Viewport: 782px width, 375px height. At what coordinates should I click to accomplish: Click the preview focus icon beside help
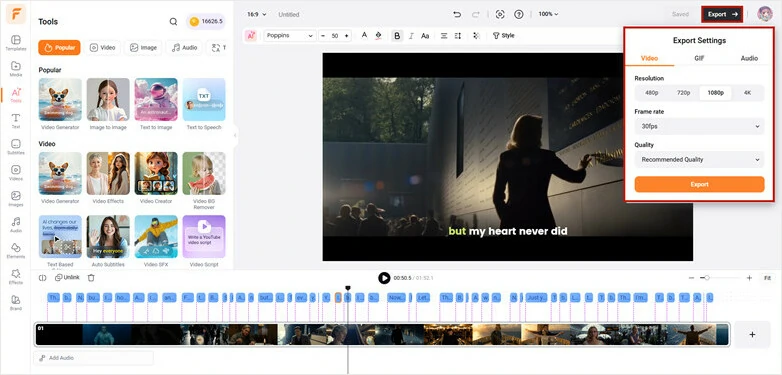point(500,14)
